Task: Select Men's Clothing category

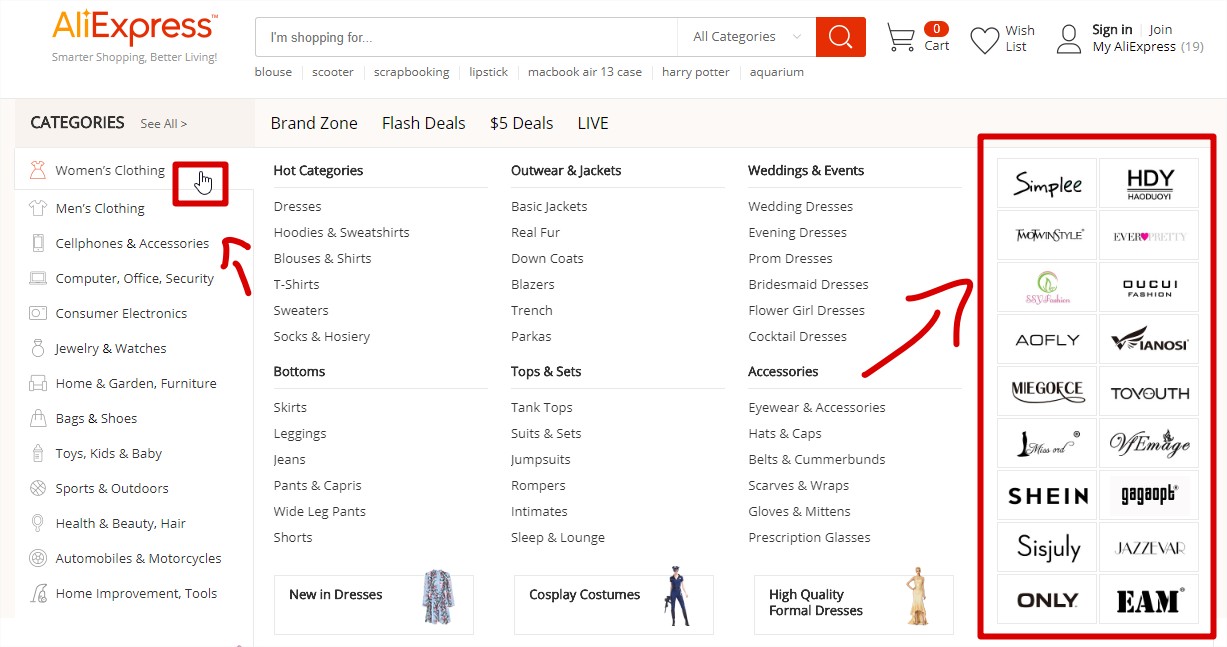Action: coord(100,208)
